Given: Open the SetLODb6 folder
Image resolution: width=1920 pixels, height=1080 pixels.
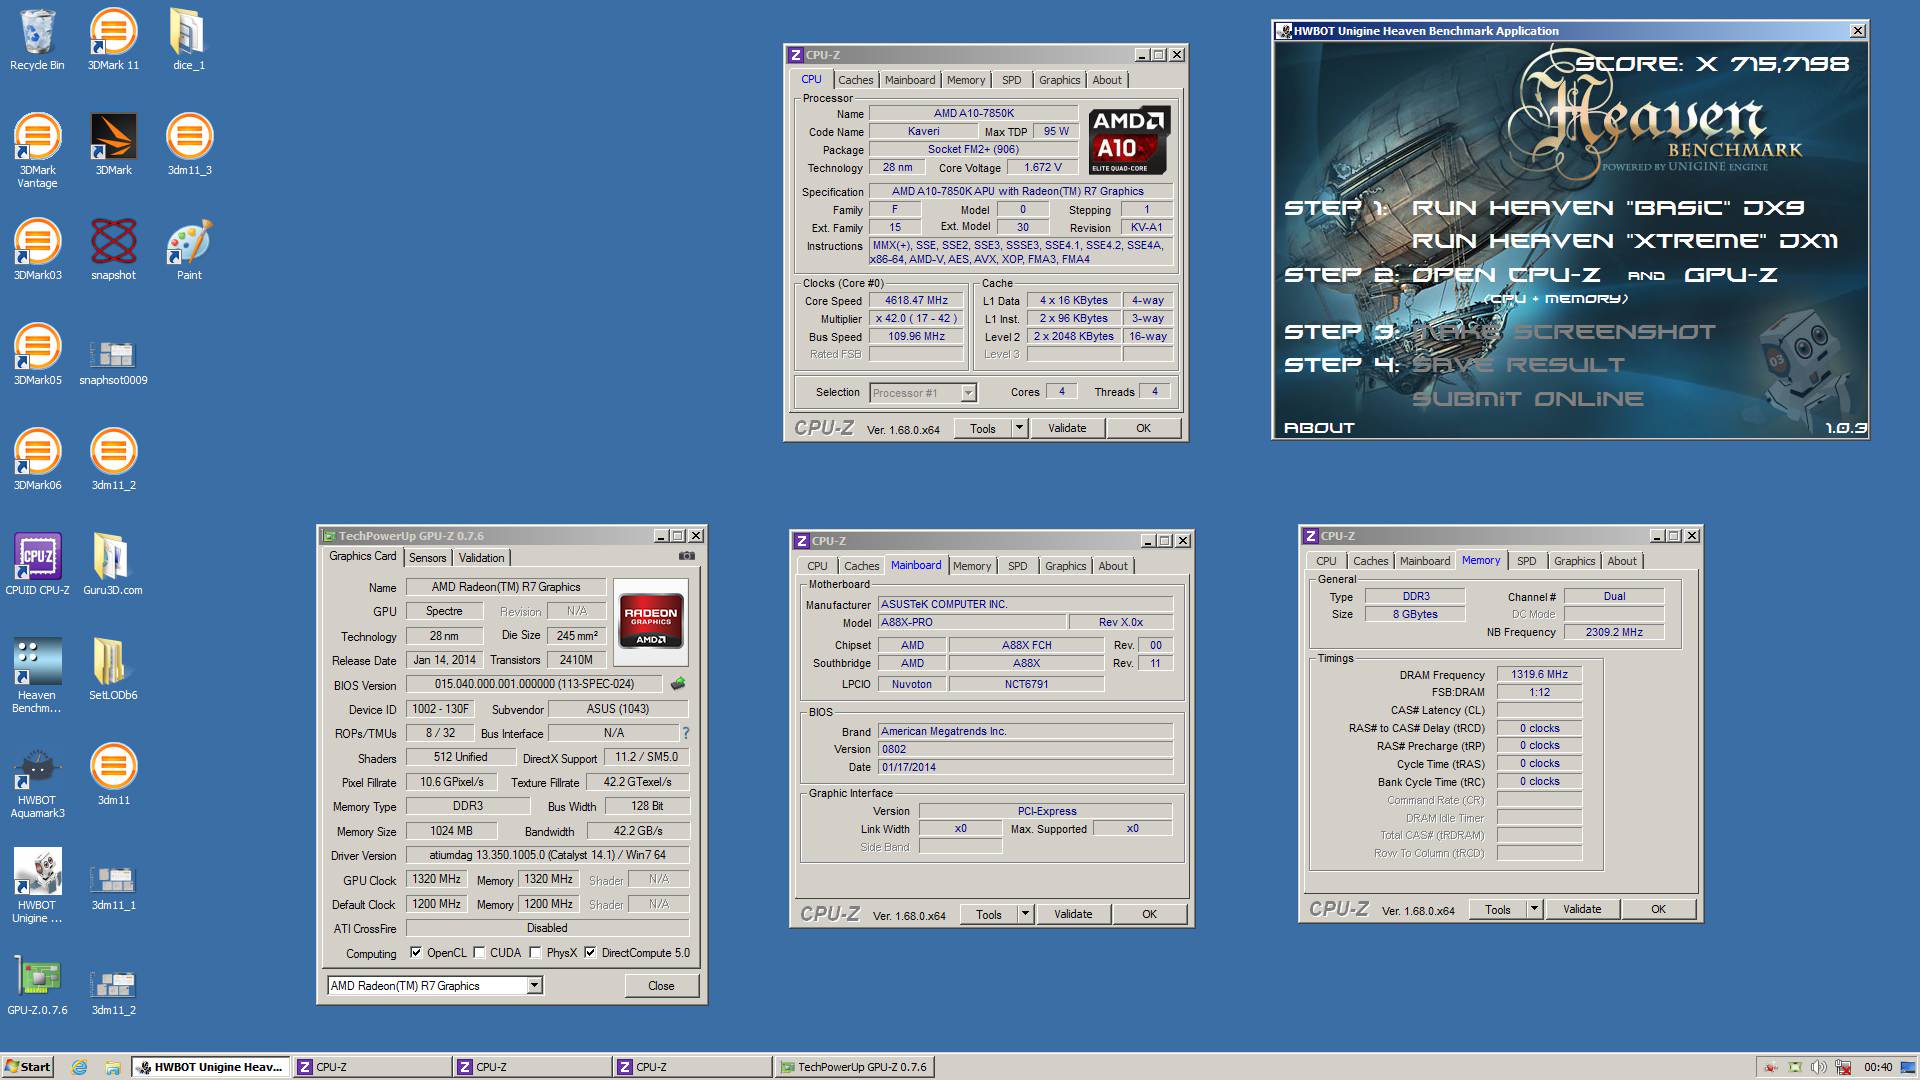Looking at the screenshot, I should (x=113, y=670).
